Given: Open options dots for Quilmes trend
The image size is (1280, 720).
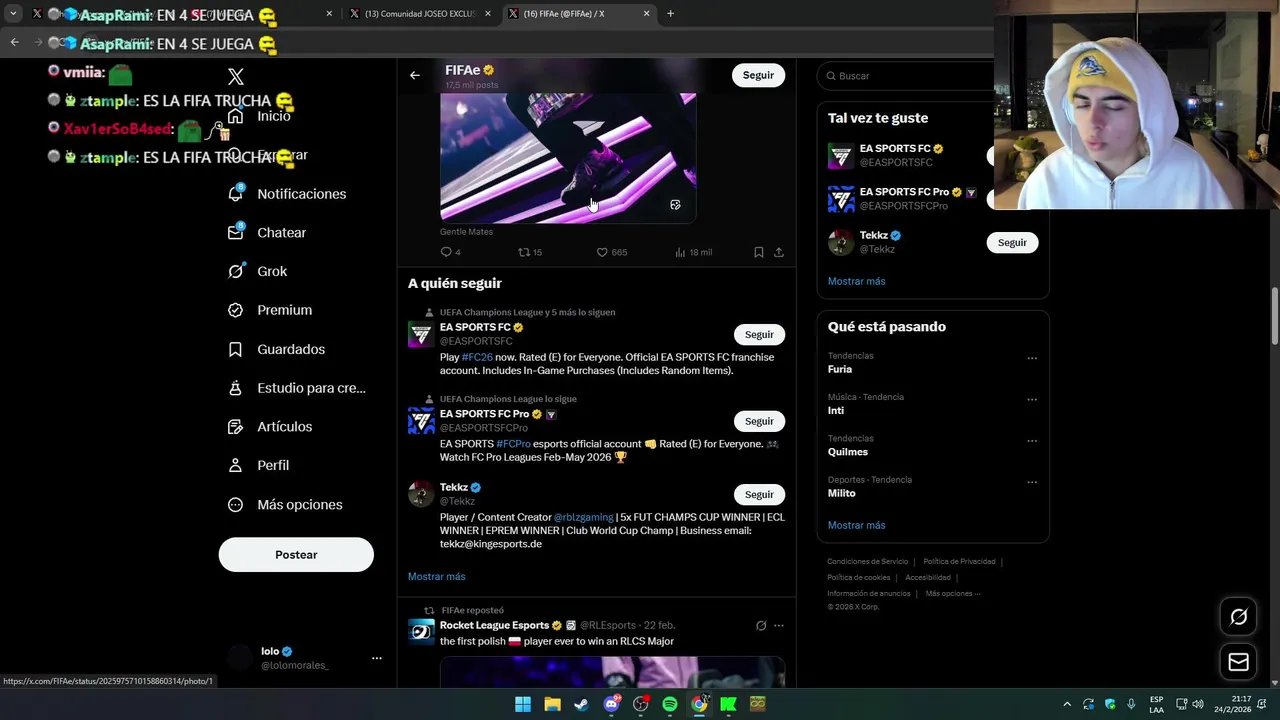Looking at the screenshot, I should click(x=1032, y=441).
